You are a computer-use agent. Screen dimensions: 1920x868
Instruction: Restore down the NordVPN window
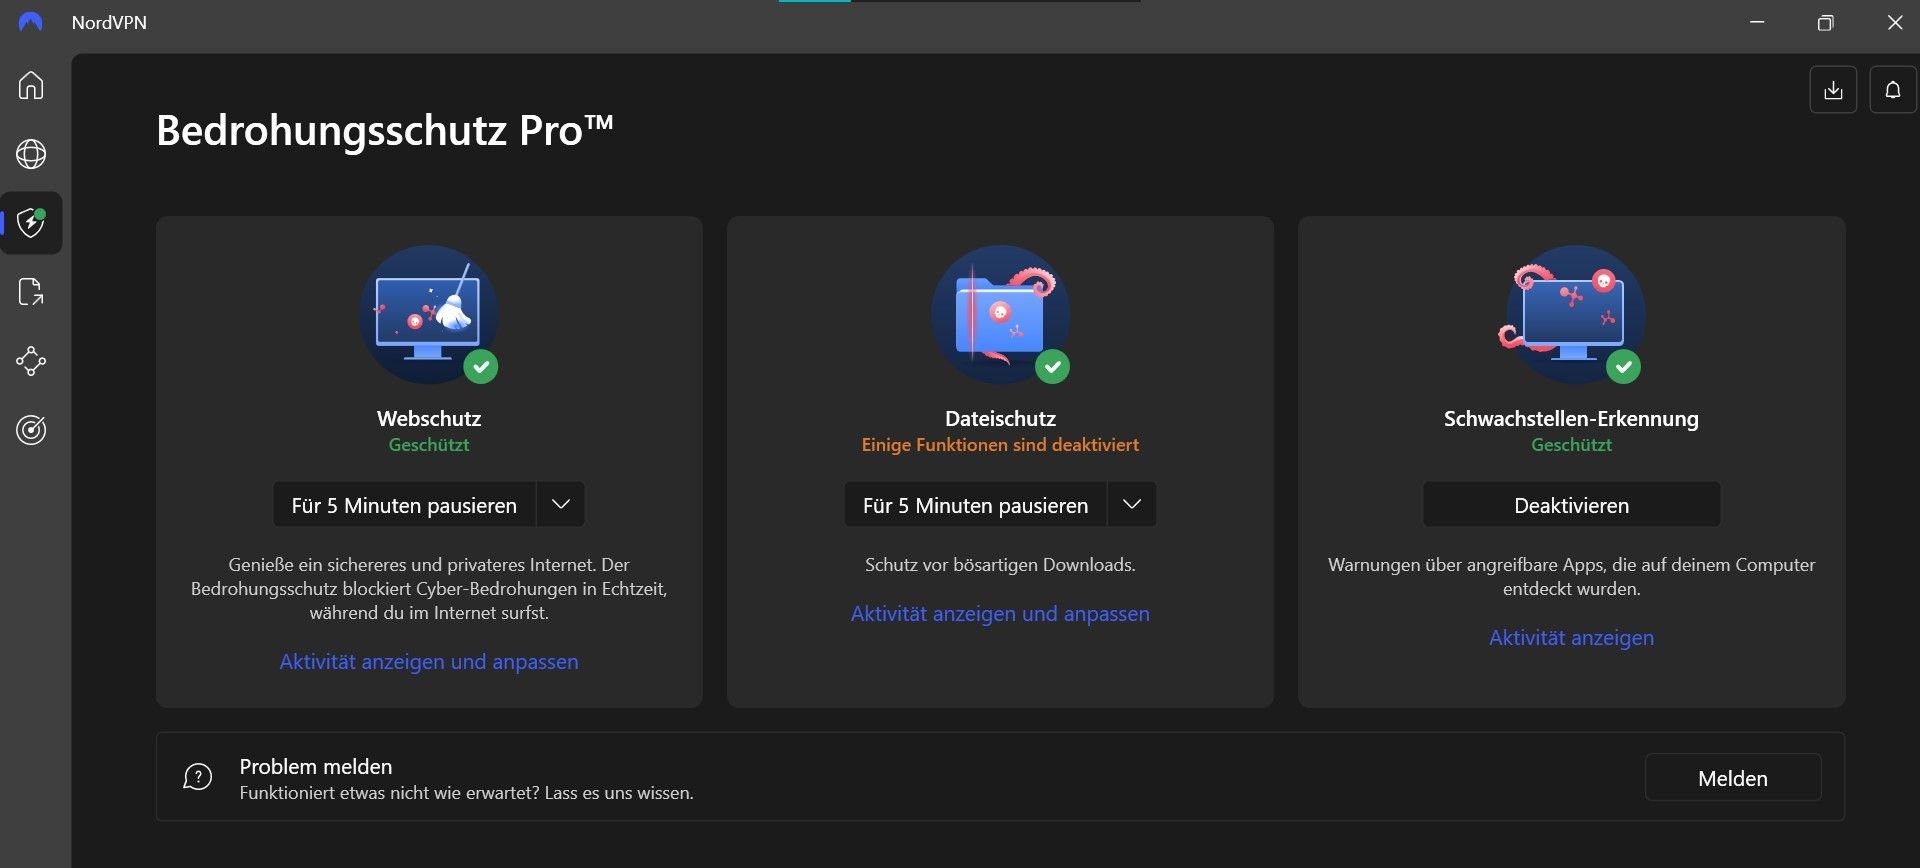point(1825,22)
